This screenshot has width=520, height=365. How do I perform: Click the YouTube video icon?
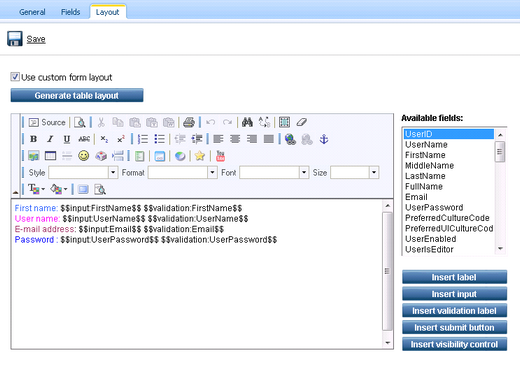[x=220, y=156]
